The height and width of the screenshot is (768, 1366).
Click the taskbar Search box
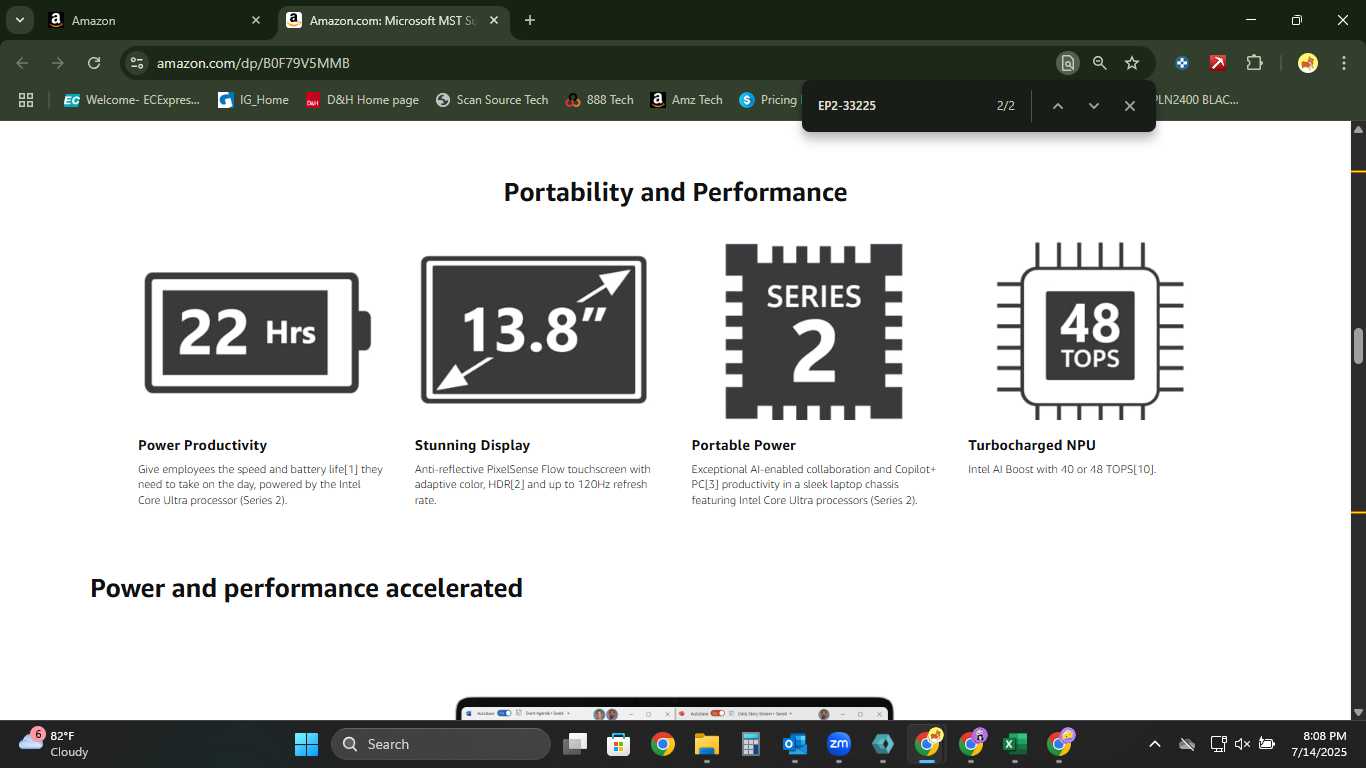440,744
